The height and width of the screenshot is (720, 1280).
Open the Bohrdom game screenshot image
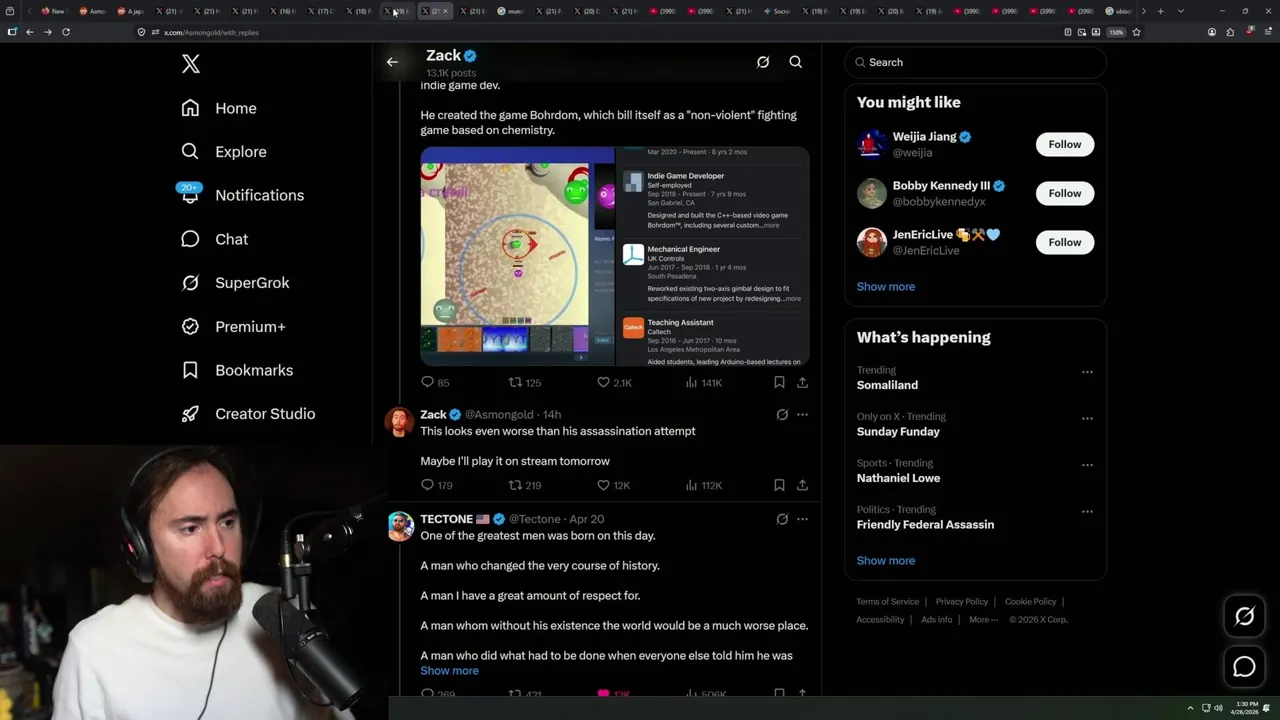pos(517,256)
